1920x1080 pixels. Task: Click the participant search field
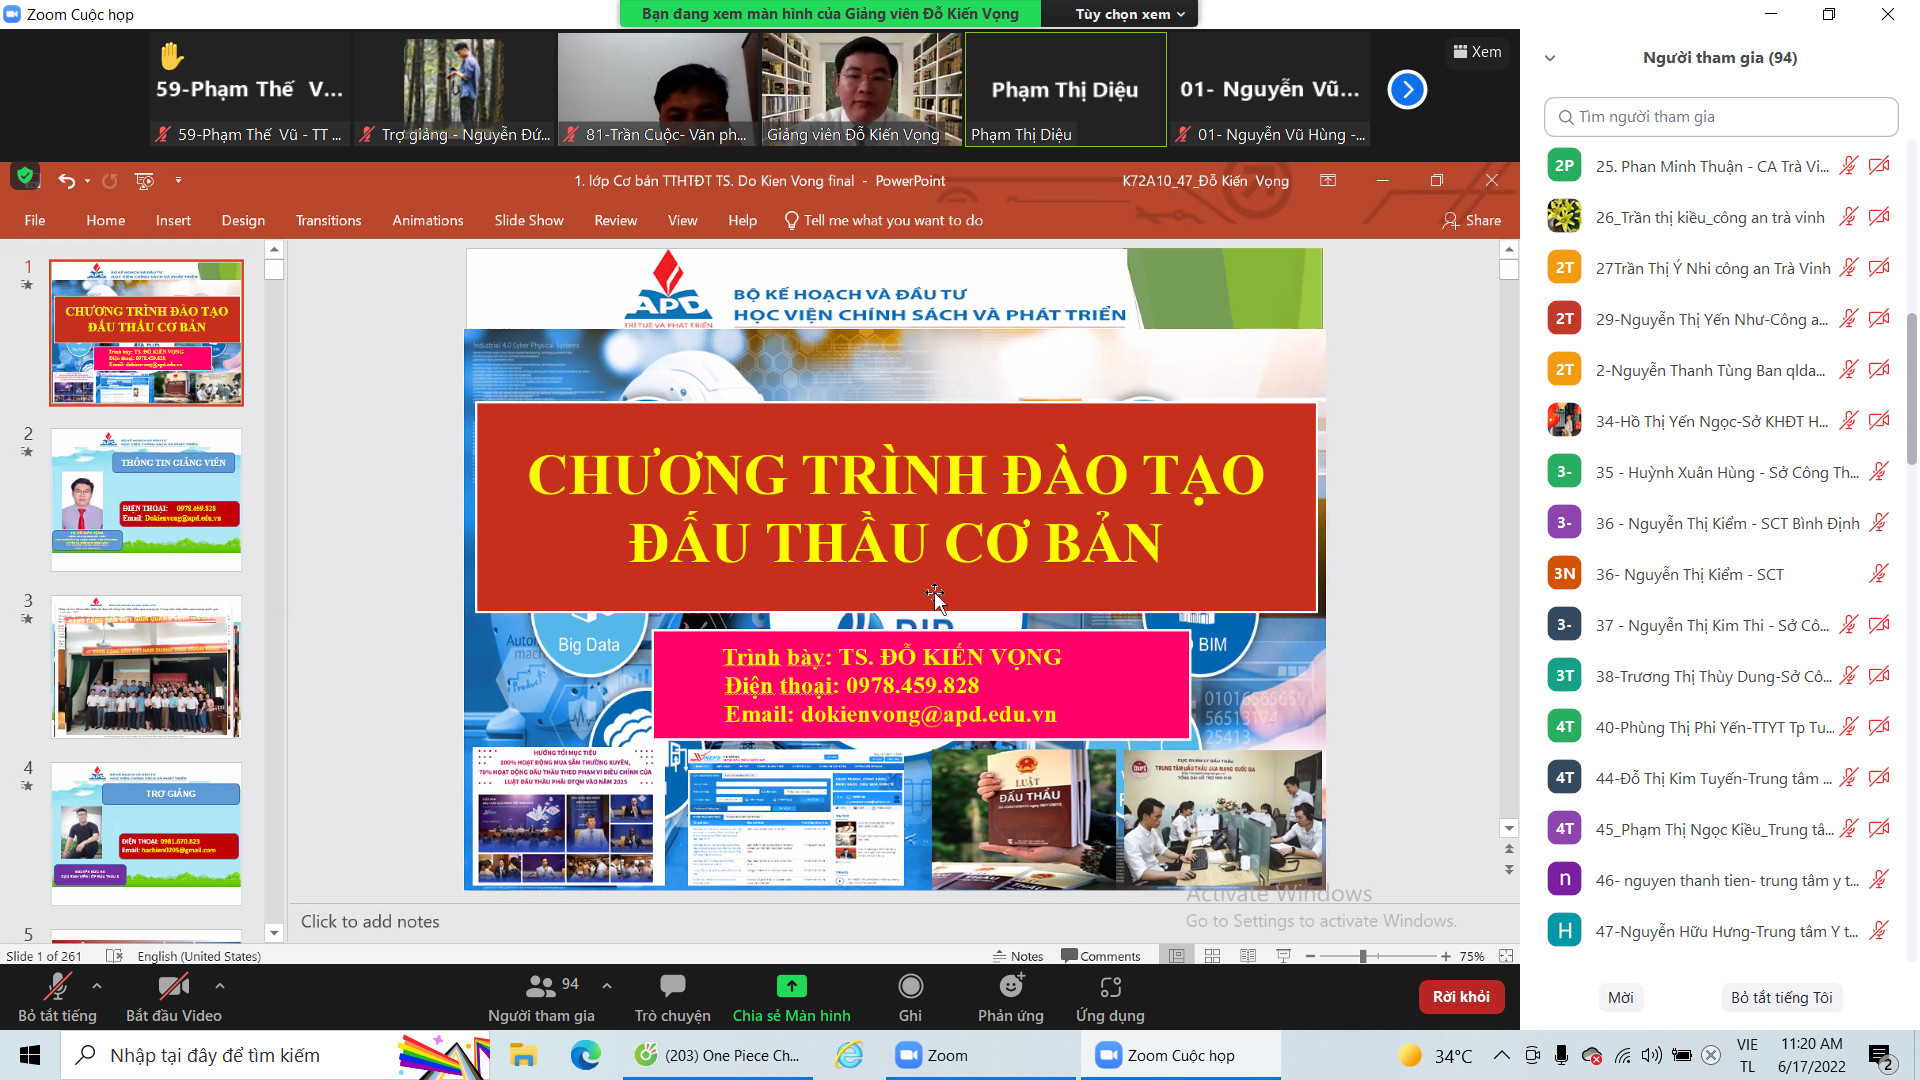click(x=1720, y=117)
